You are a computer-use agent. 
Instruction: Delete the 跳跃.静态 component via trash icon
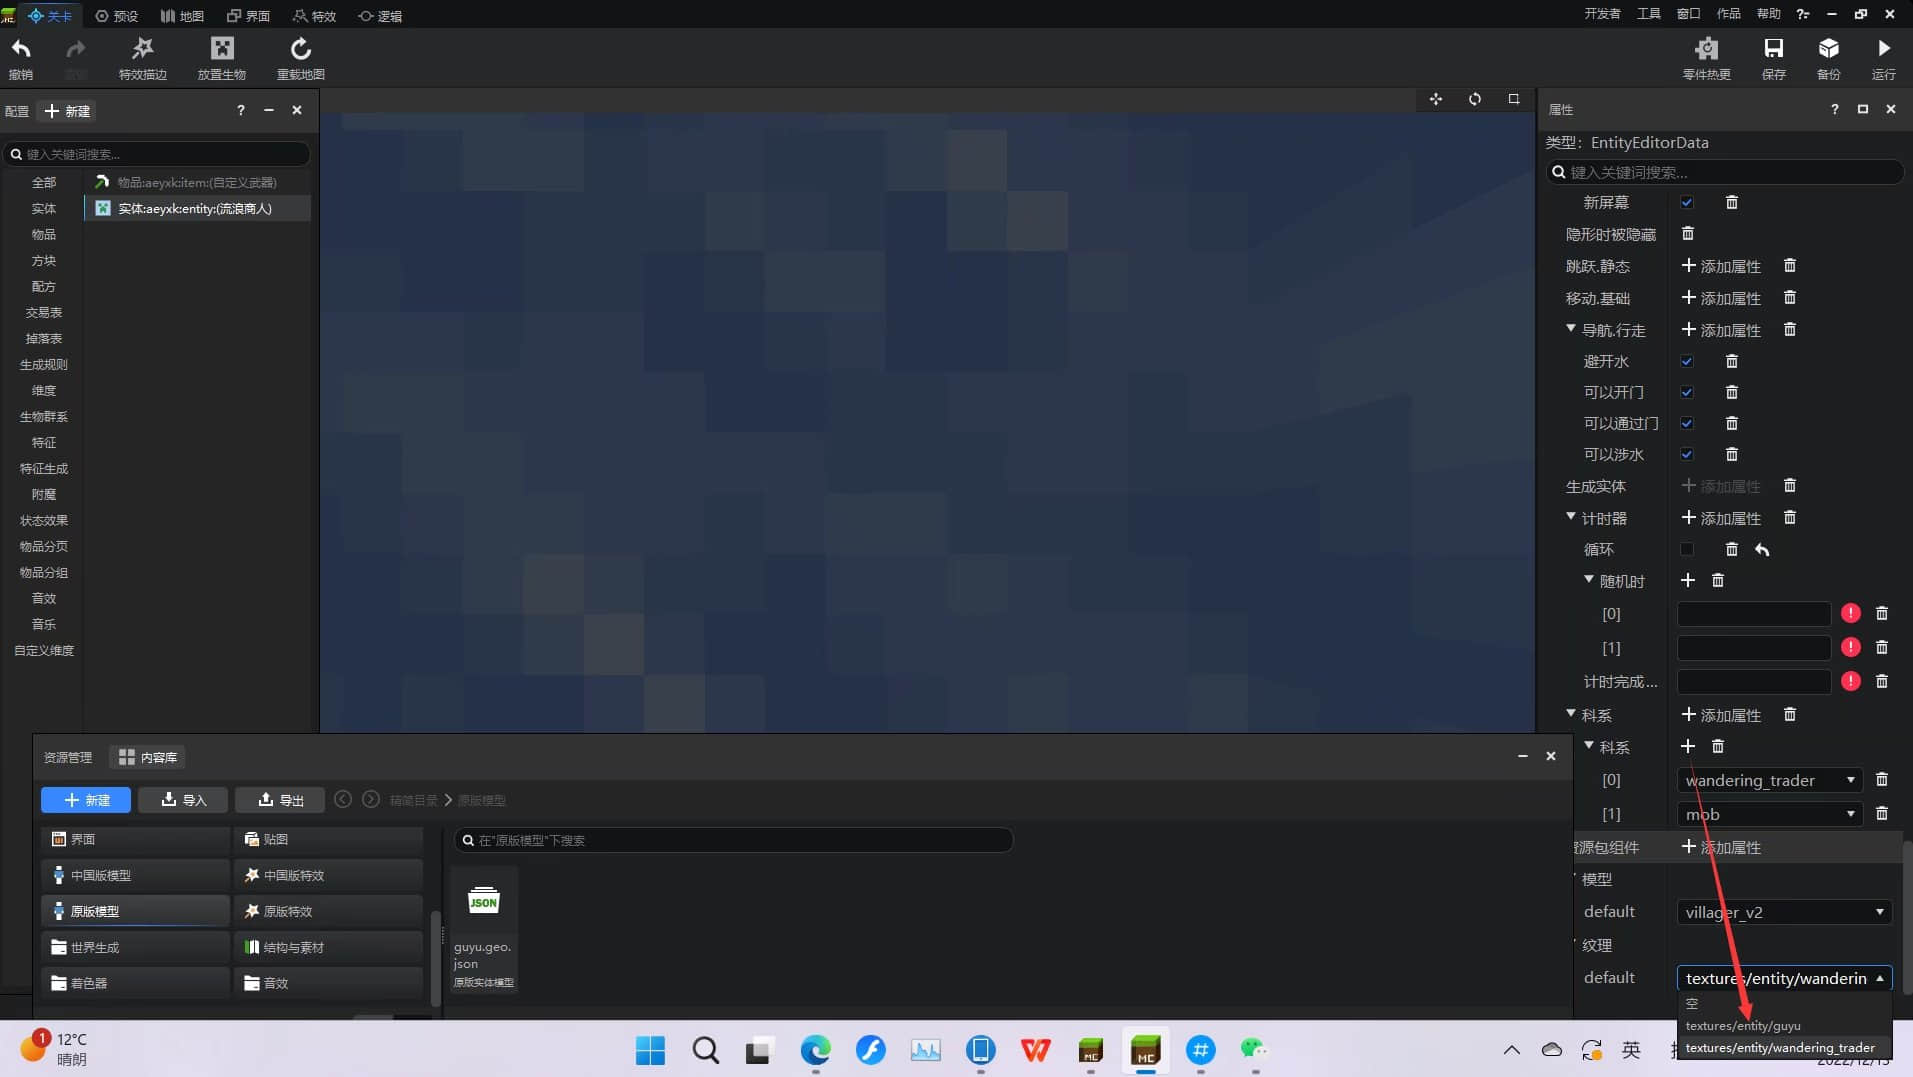(1790, 265)
